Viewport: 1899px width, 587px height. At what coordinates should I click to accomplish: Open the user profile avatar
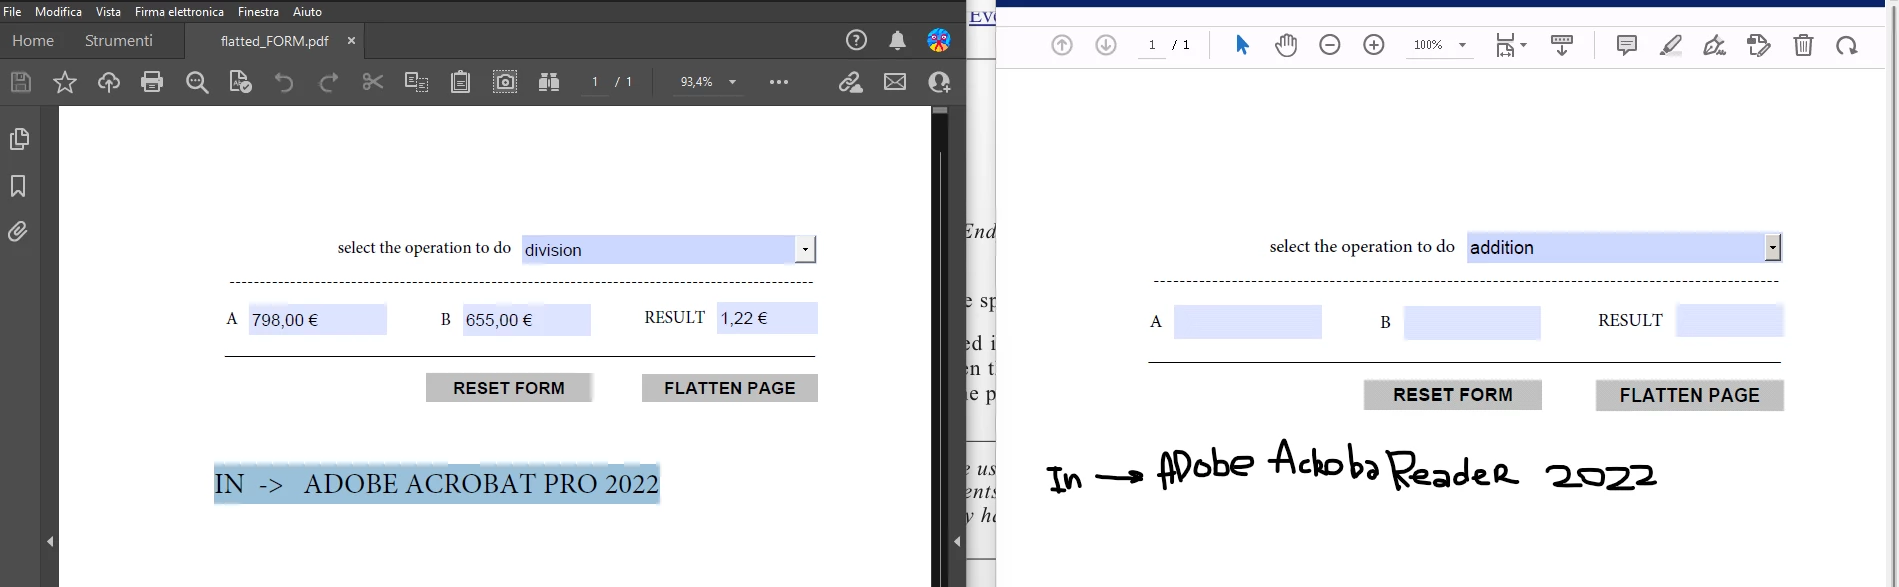pos(939,40)
